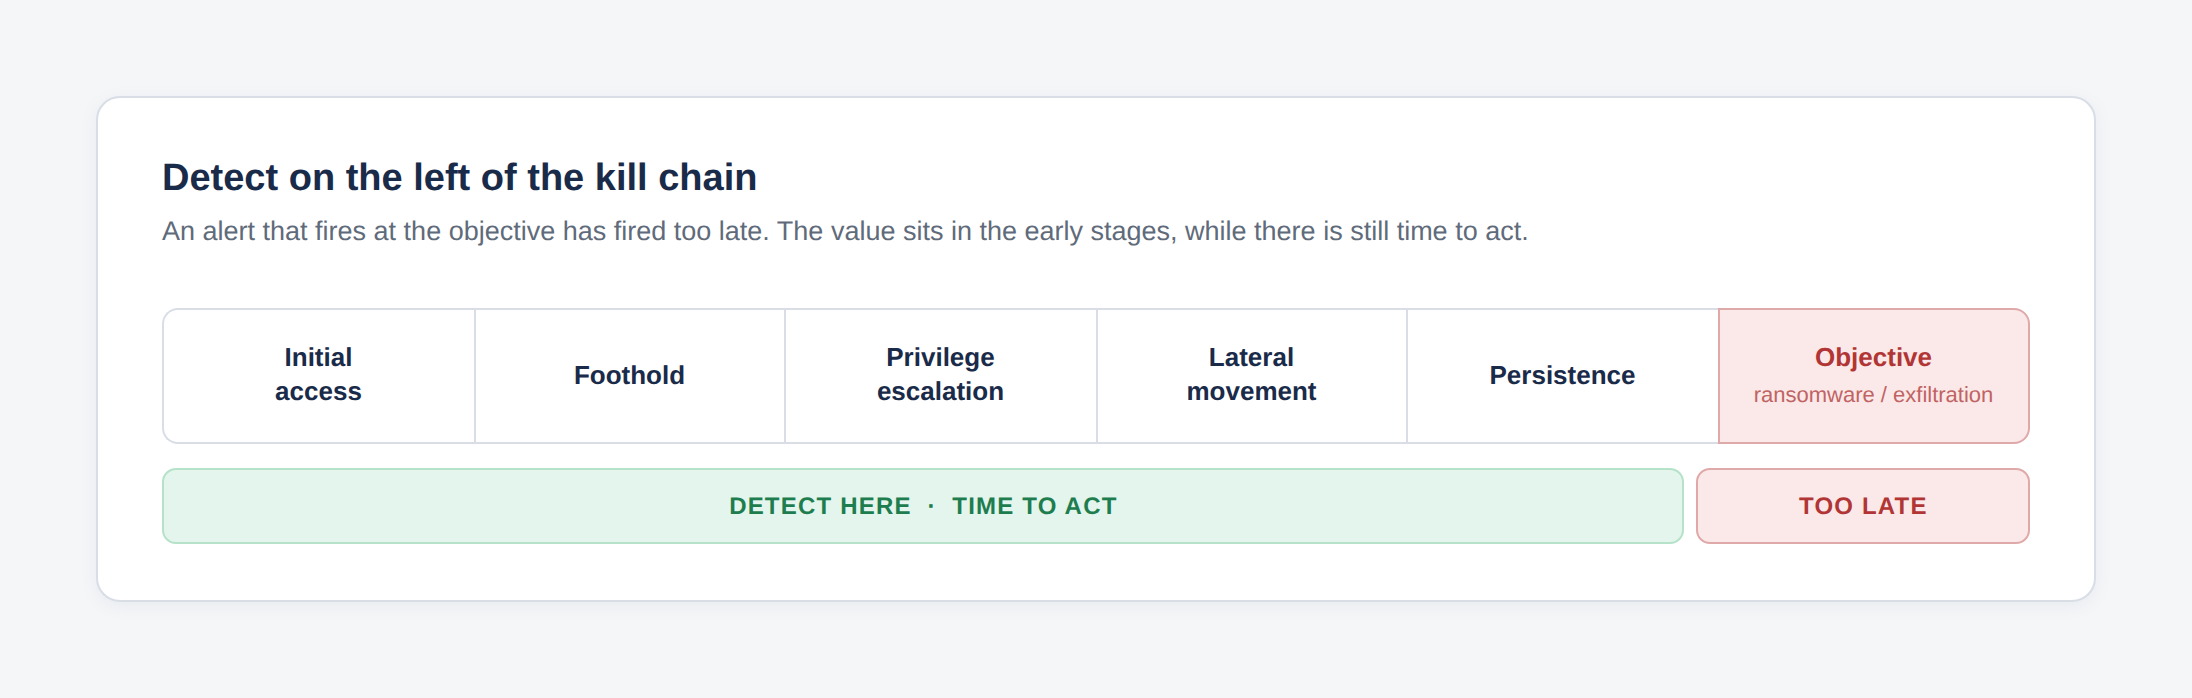Click empty left area of green bar
This screenshot has height=698, width=2192.
click(x=440, y=506)
